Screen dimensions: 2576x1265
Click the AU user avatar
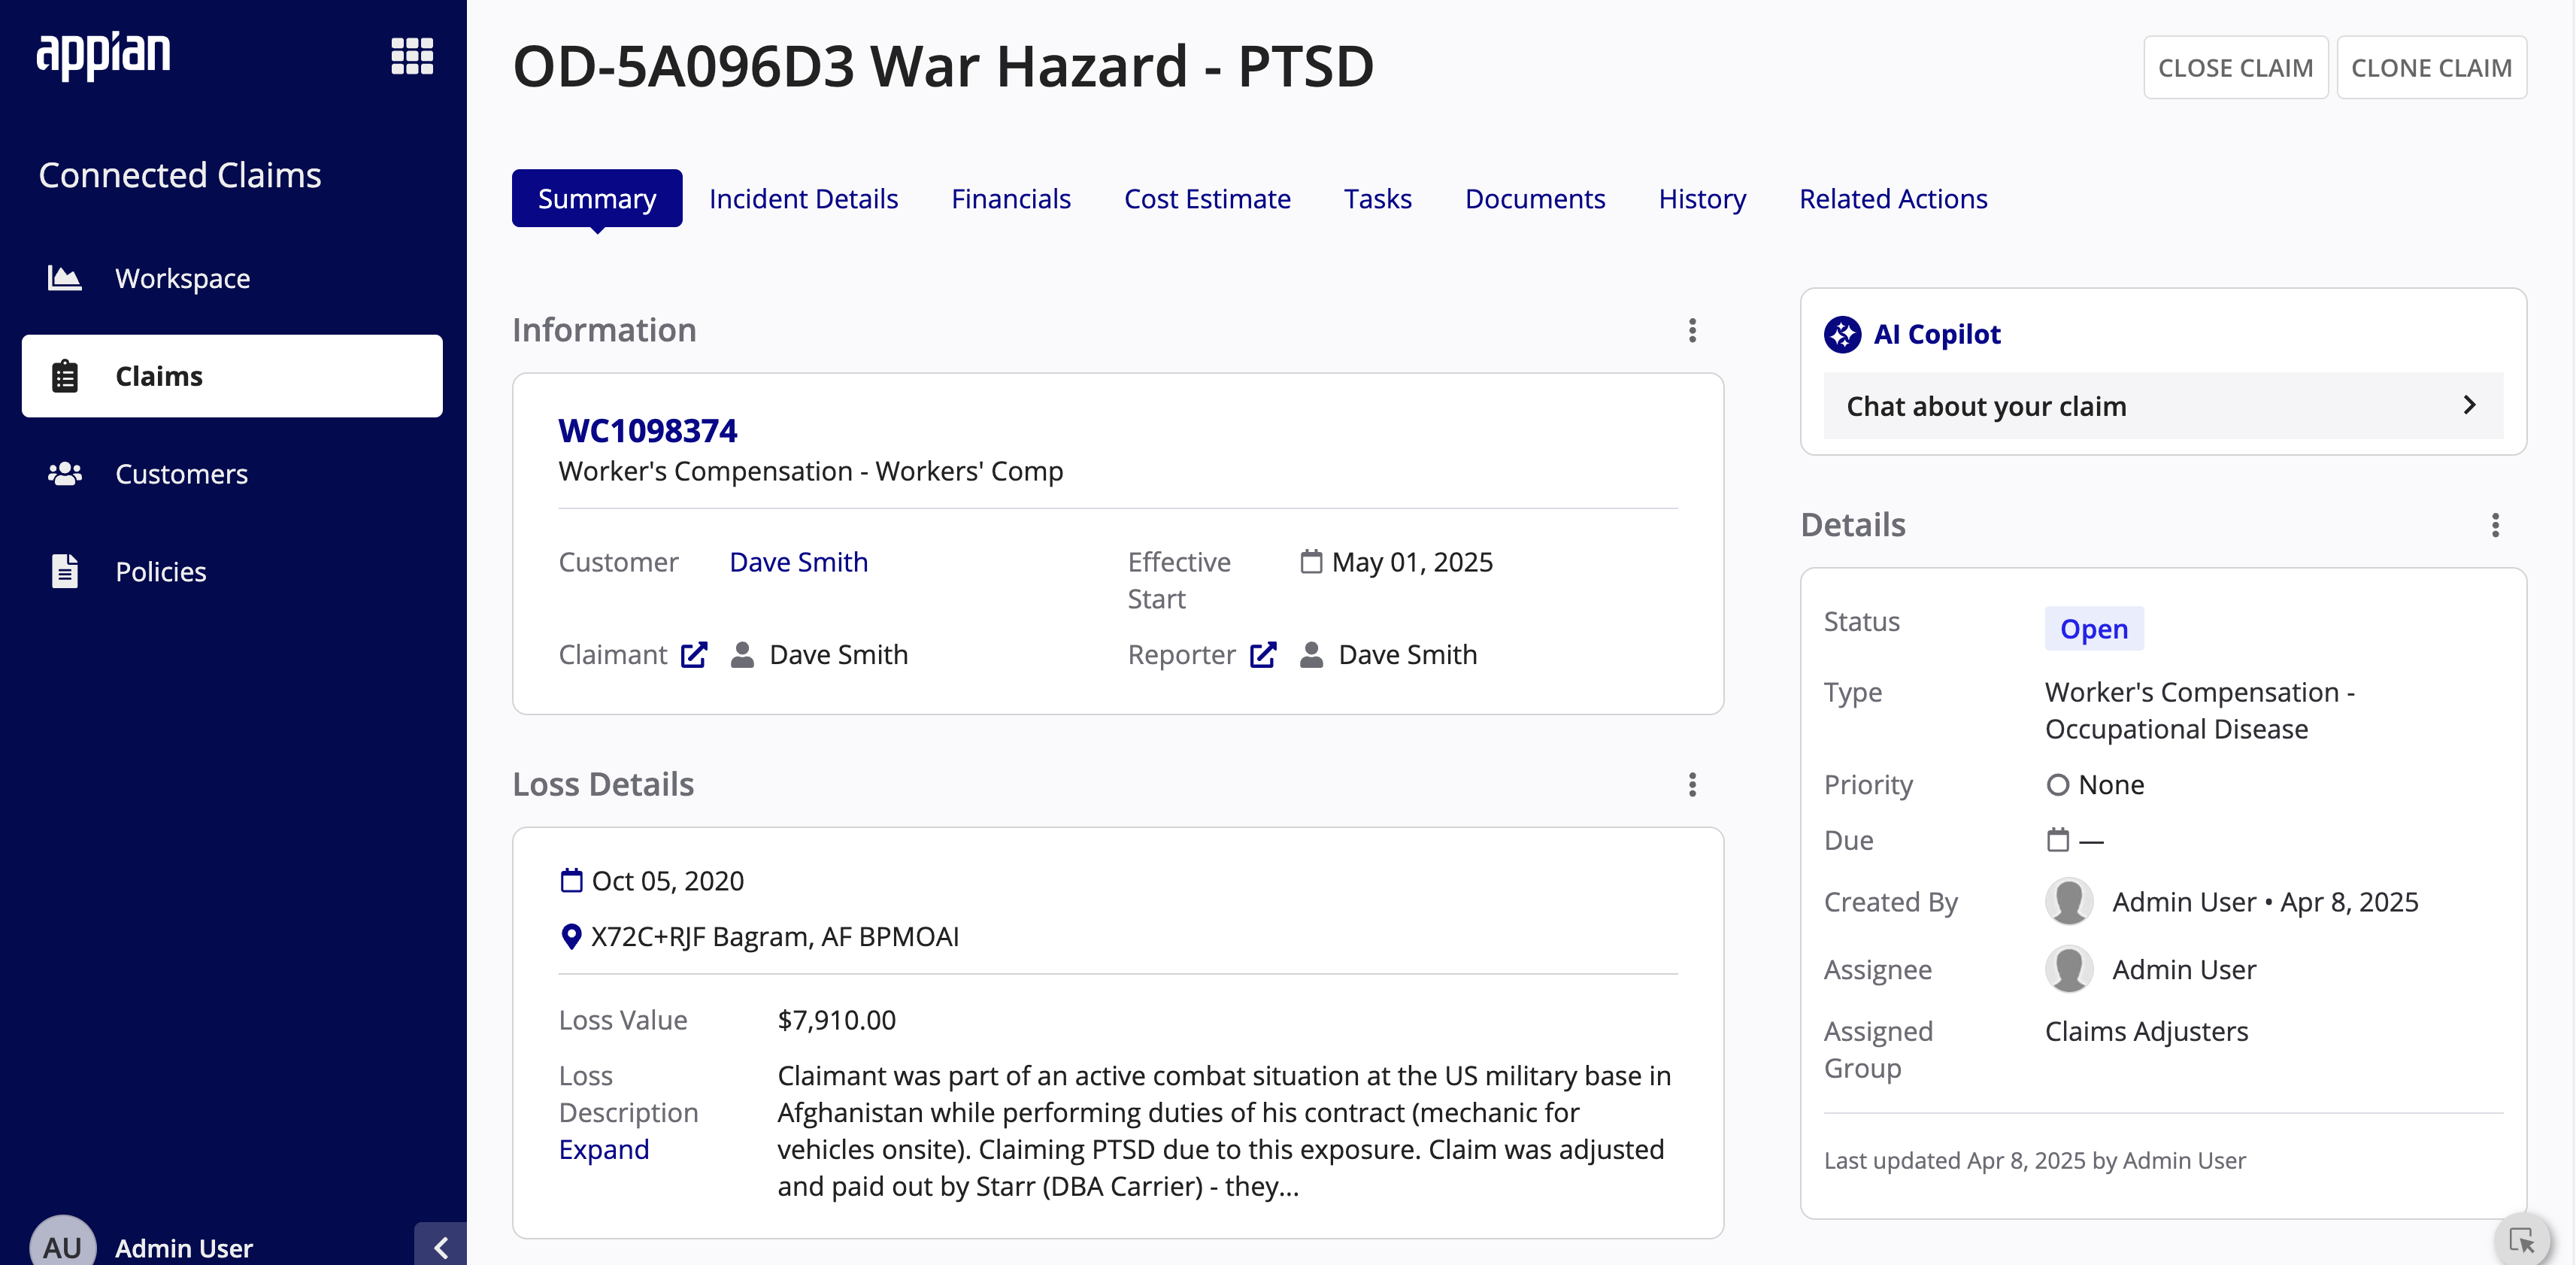click(x=62, y=1245)
